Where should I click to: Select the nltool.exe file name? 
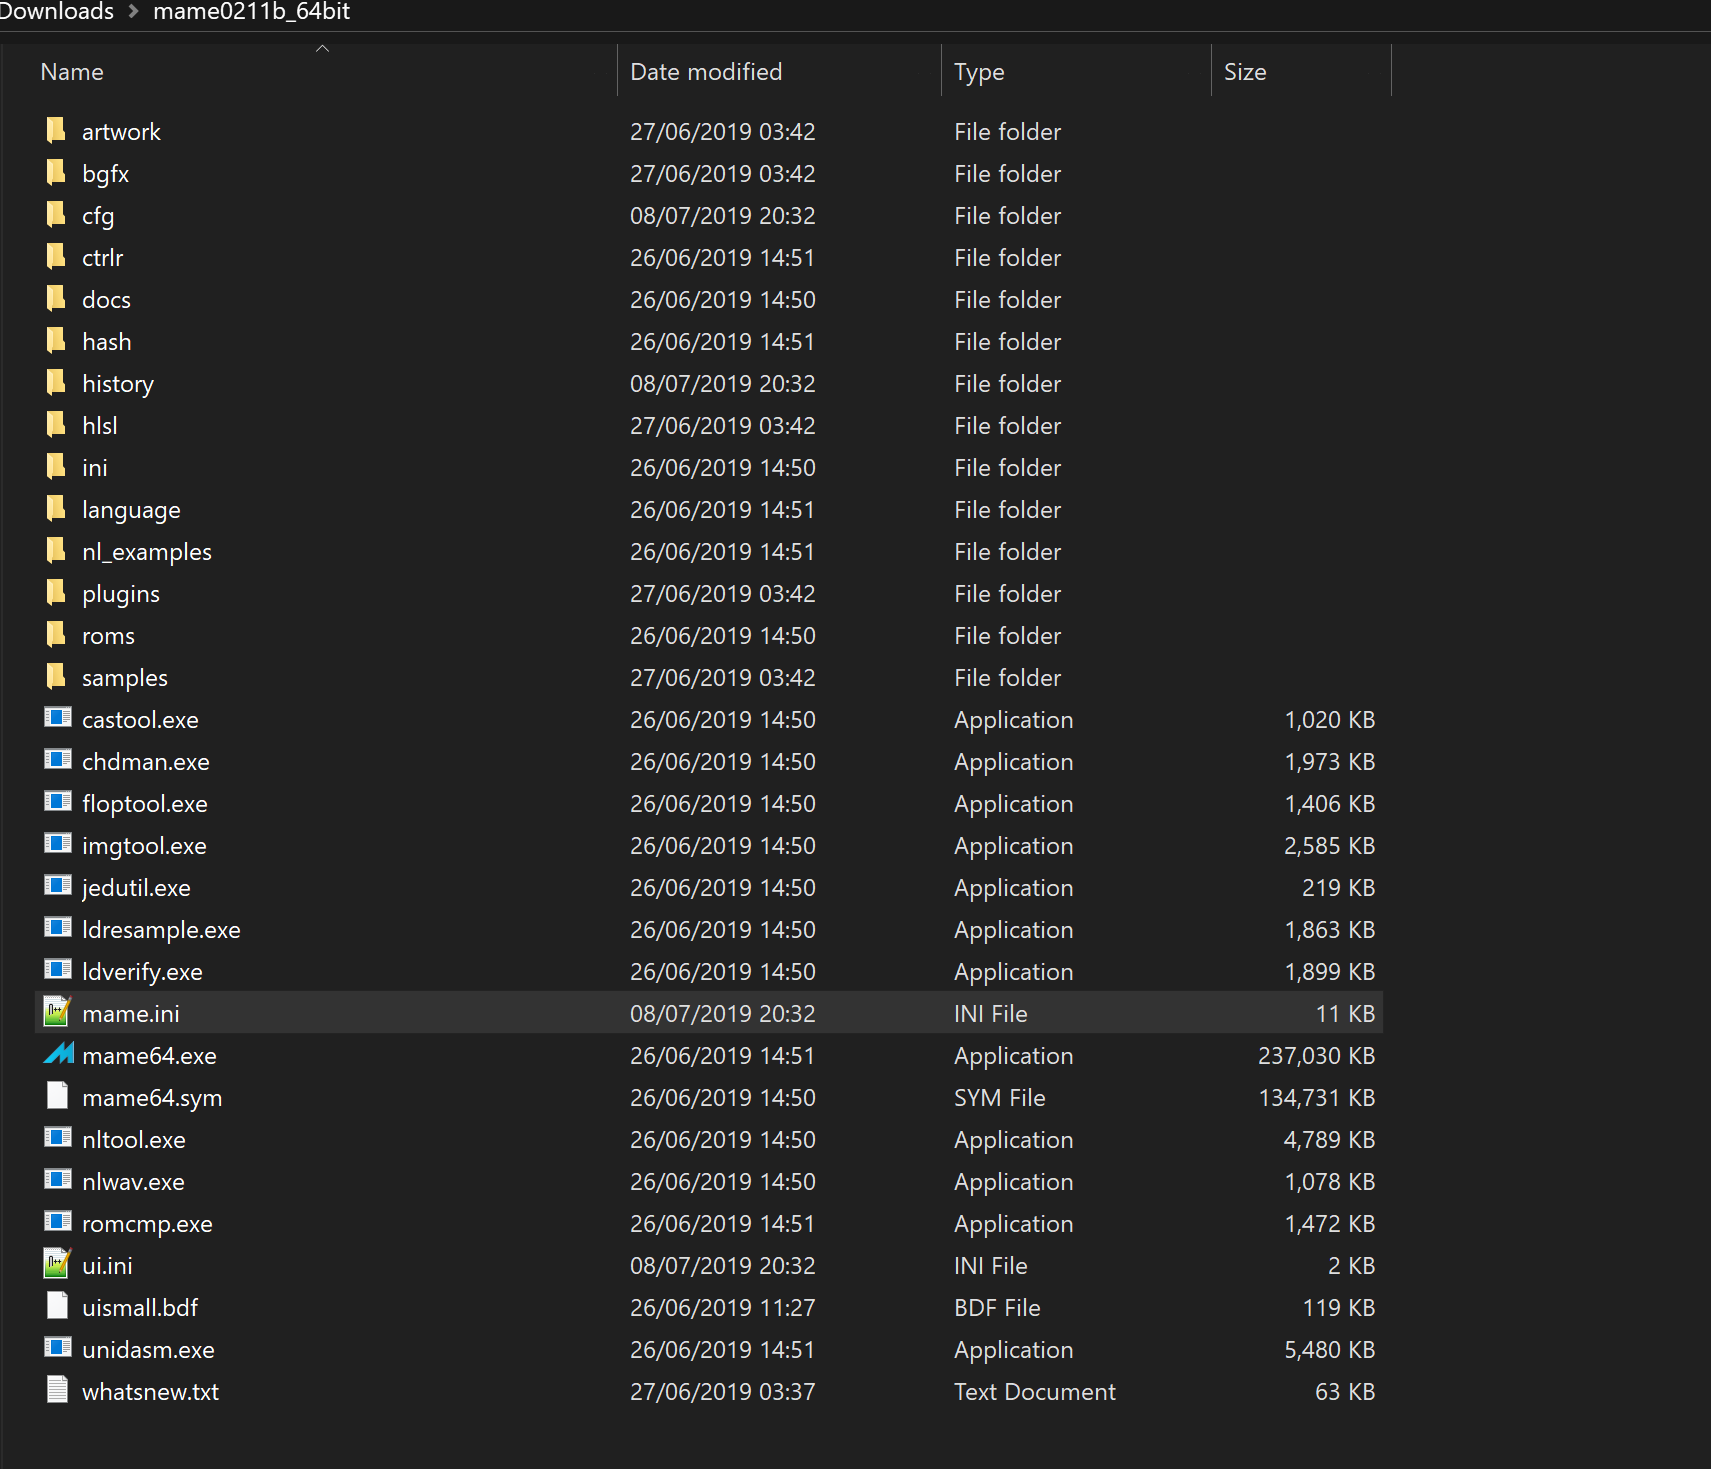pyautogui.click(x=134, y=1140)
